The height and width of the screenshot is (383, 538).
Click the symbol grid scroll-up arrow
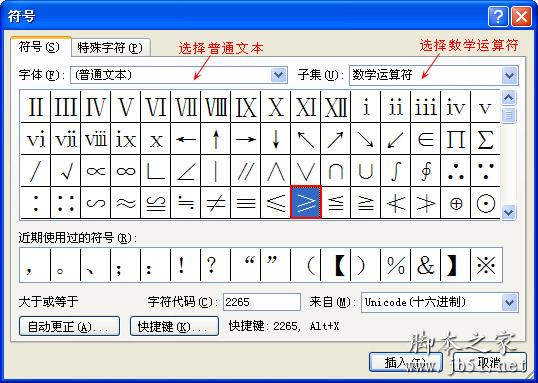[x=509, y=98]
